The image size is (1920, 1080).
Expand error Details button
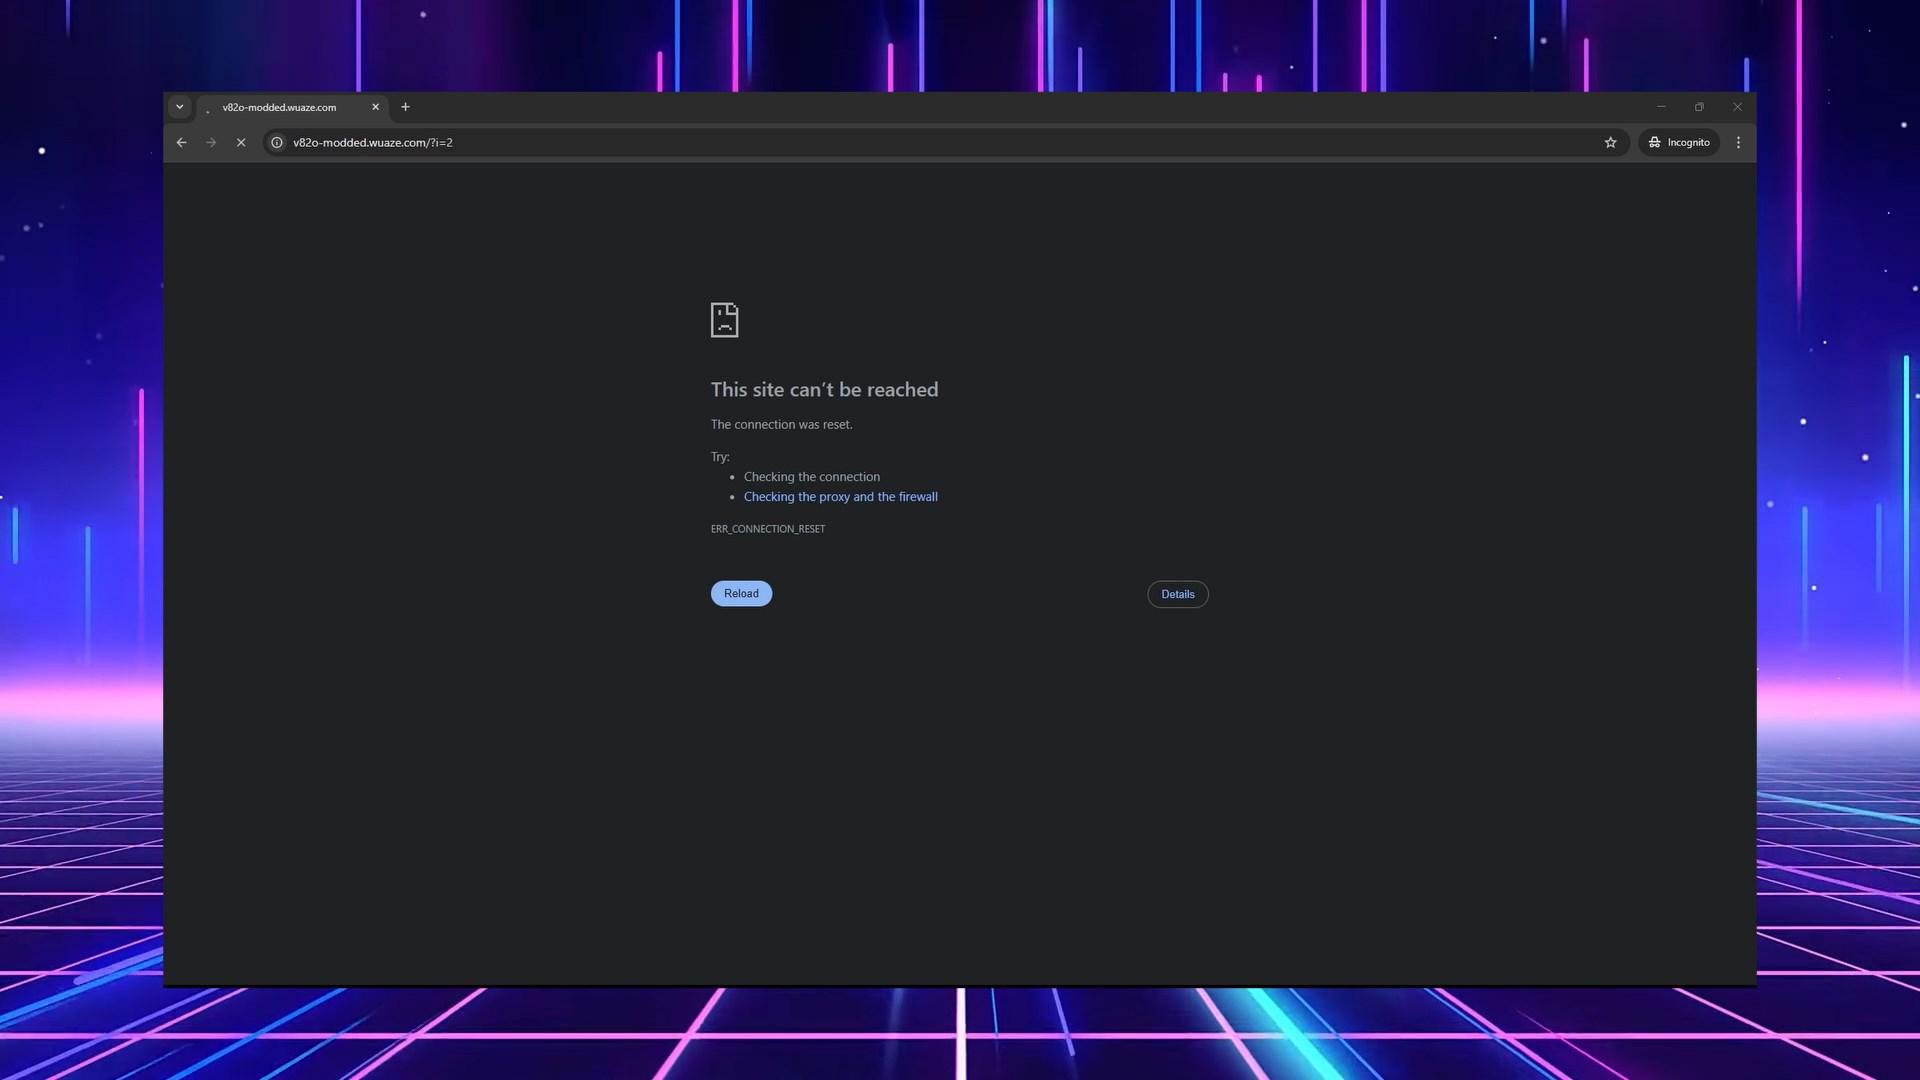tap(1178, 594)
